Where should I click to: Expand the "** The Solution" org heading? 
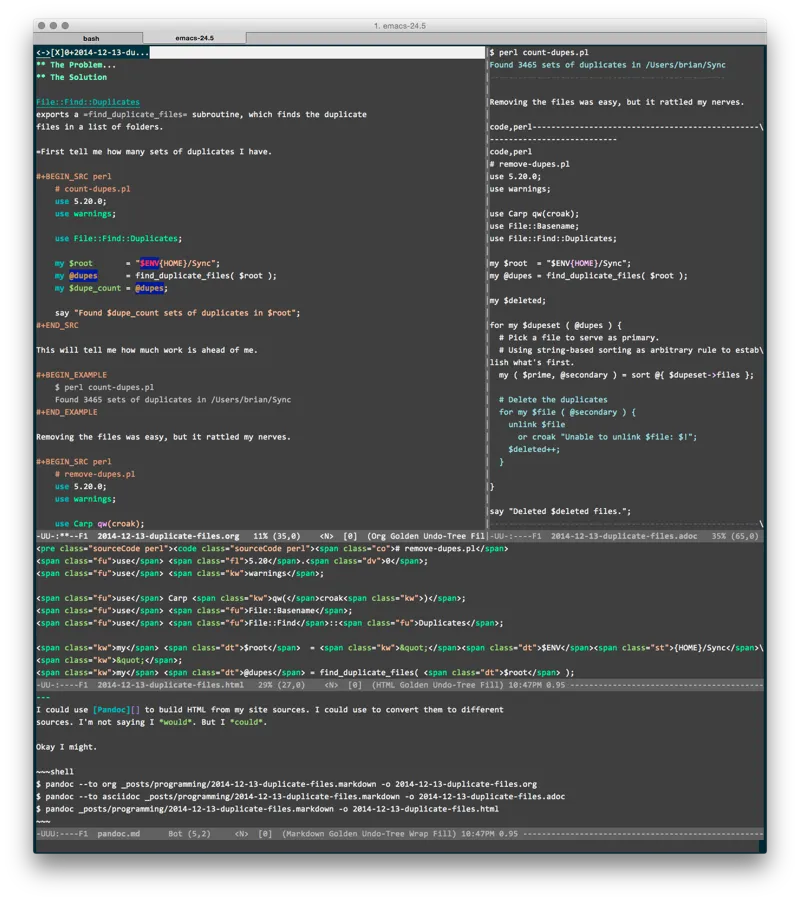point(72,77)
